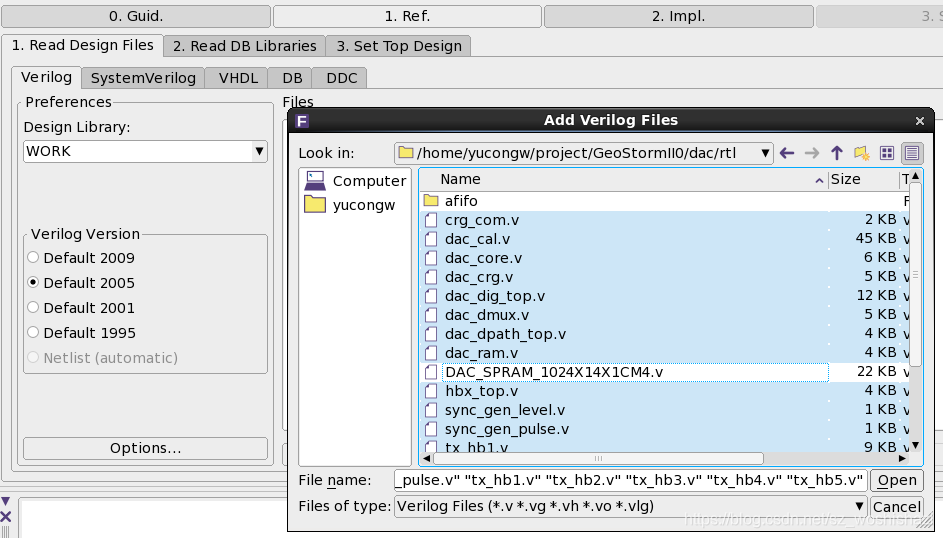Click the afifo folder icon
Viewport: 943px width, 538px height.
point(431,200)
